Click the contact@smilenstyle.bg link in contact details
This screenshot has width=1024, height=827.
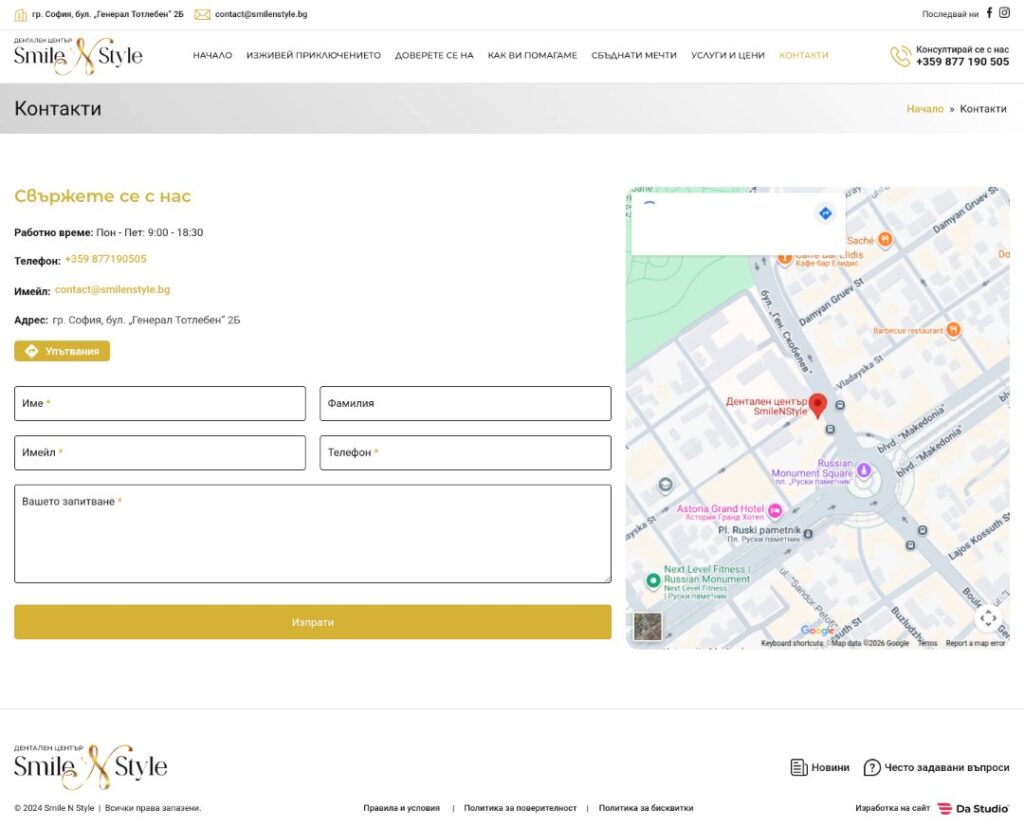(x=112, y=289)
